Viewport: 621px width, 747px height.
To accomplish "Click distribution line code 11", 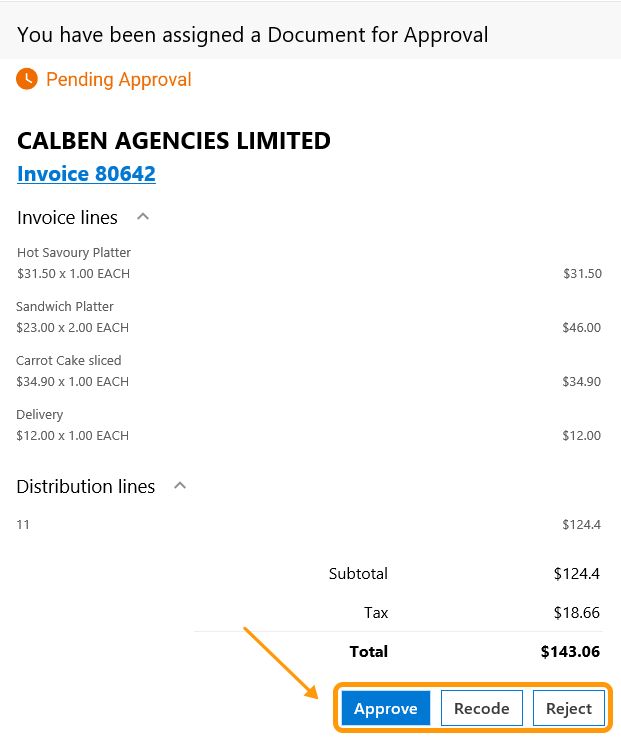I will pos(23,524).
